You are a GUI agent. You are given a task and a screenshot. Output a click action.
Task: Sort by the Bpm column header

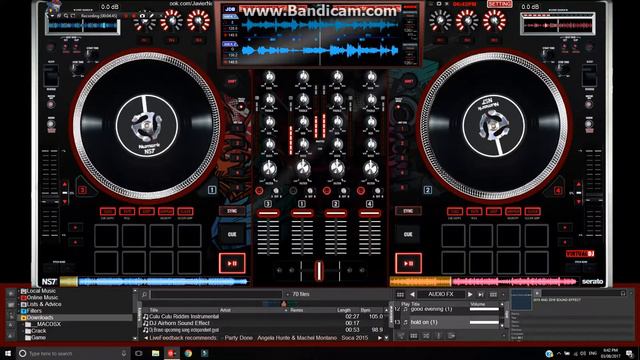tap(366, 310)
